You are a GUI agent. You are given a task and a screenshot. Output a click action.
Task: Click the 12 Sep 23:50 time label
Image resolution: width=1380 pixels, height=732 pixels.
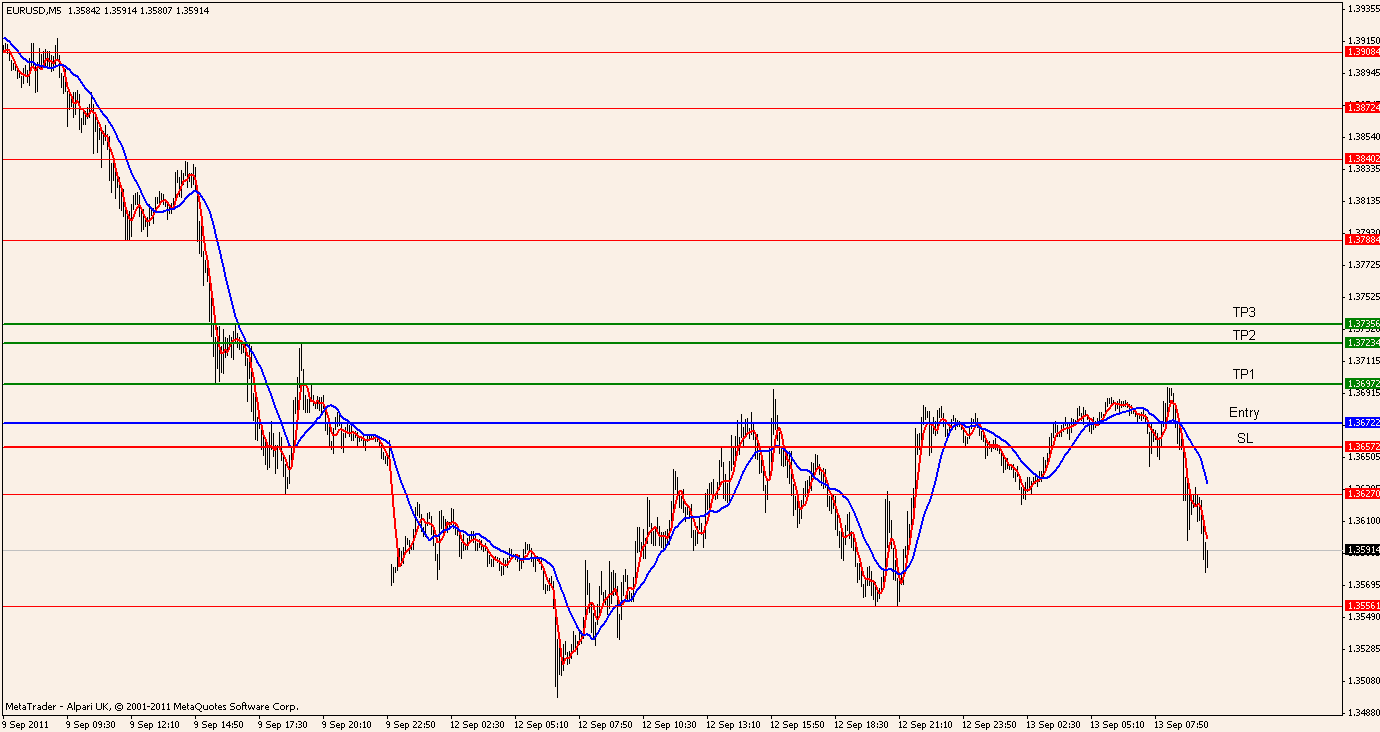(x=989, y=723)
